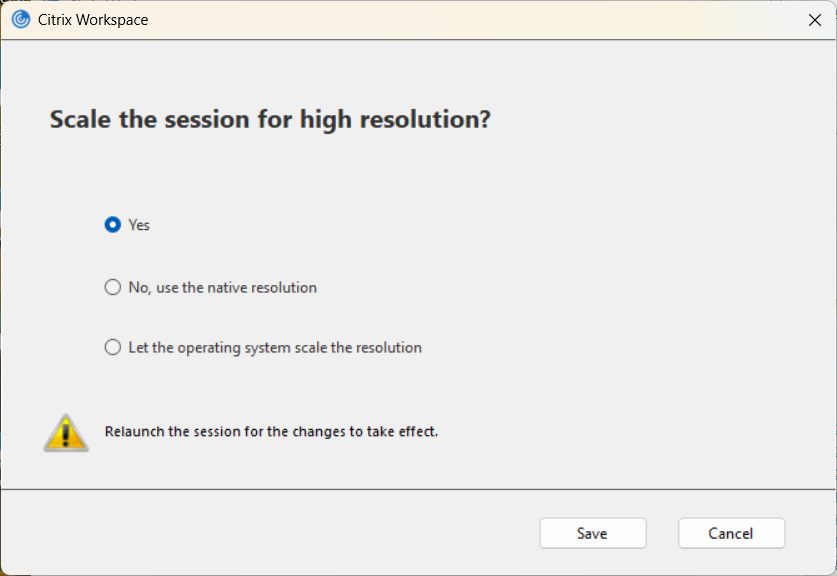Click the yellow warning triangle icon
The image size is (837, 576).
pos(66,432)
